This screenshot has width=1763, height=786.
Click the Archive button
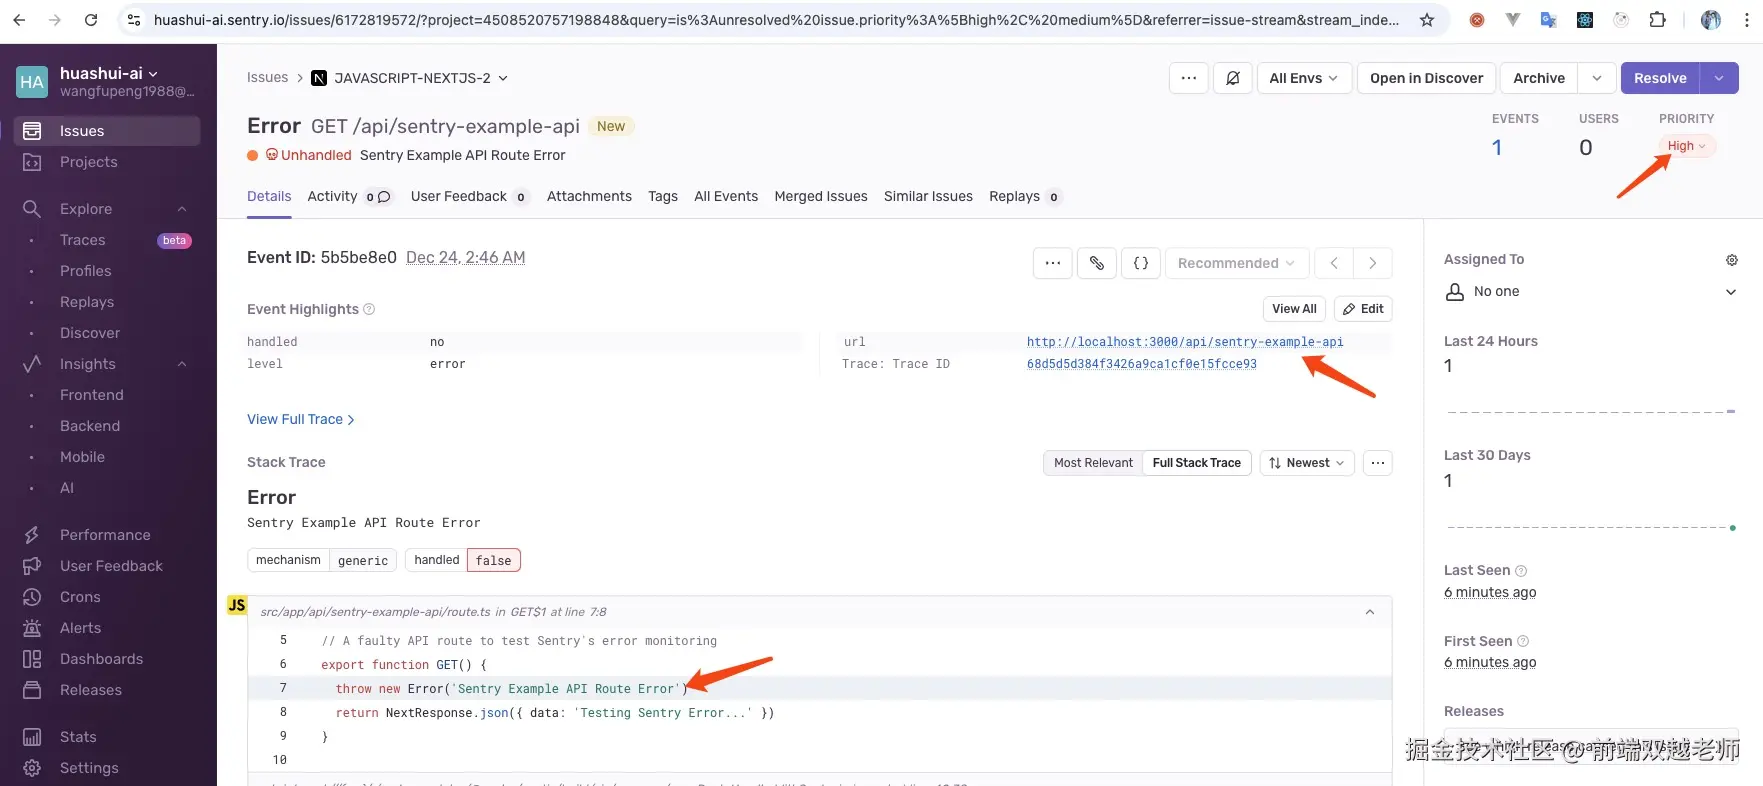point(1539,78)
